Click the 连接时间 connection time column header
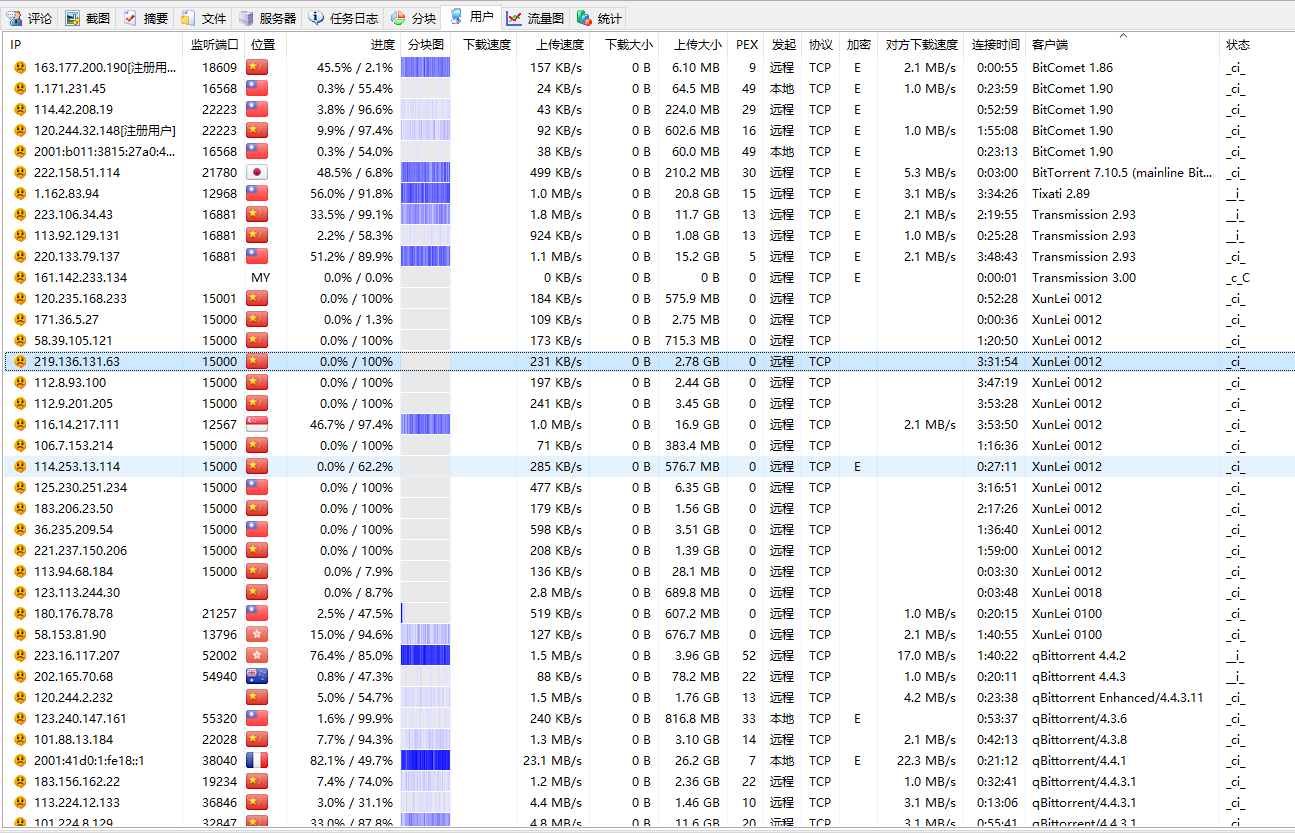Viewport: 1295px width, 833px height. tap(995, 45)
